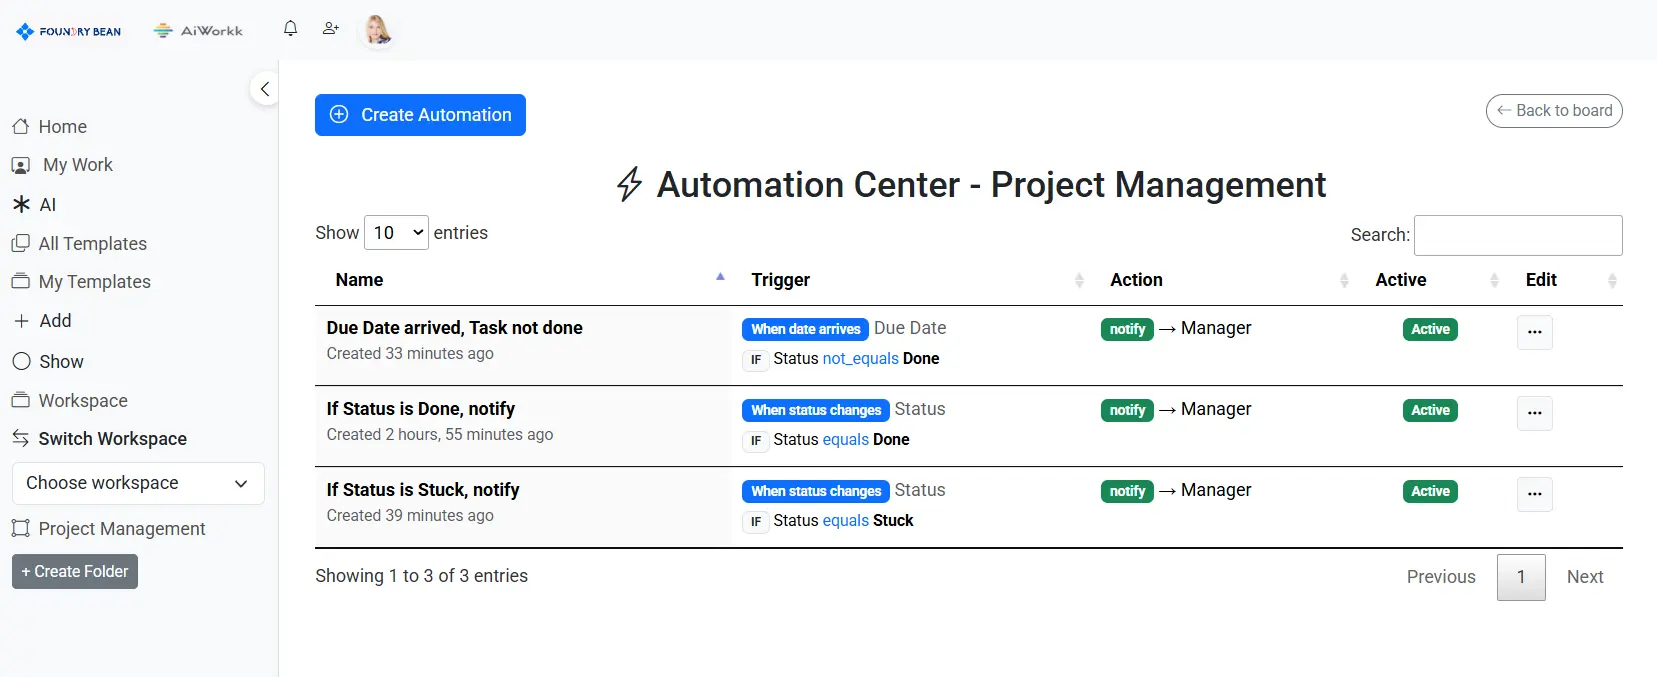Open All Templates in sidebar
Viewport: 1657px width, 677px height.
pyautogui.click(x=79, y=244)
